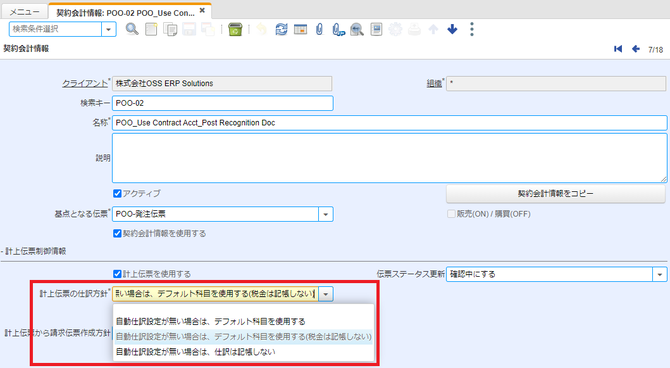Follow the クライアント field label link

click(x=85, y=84)
